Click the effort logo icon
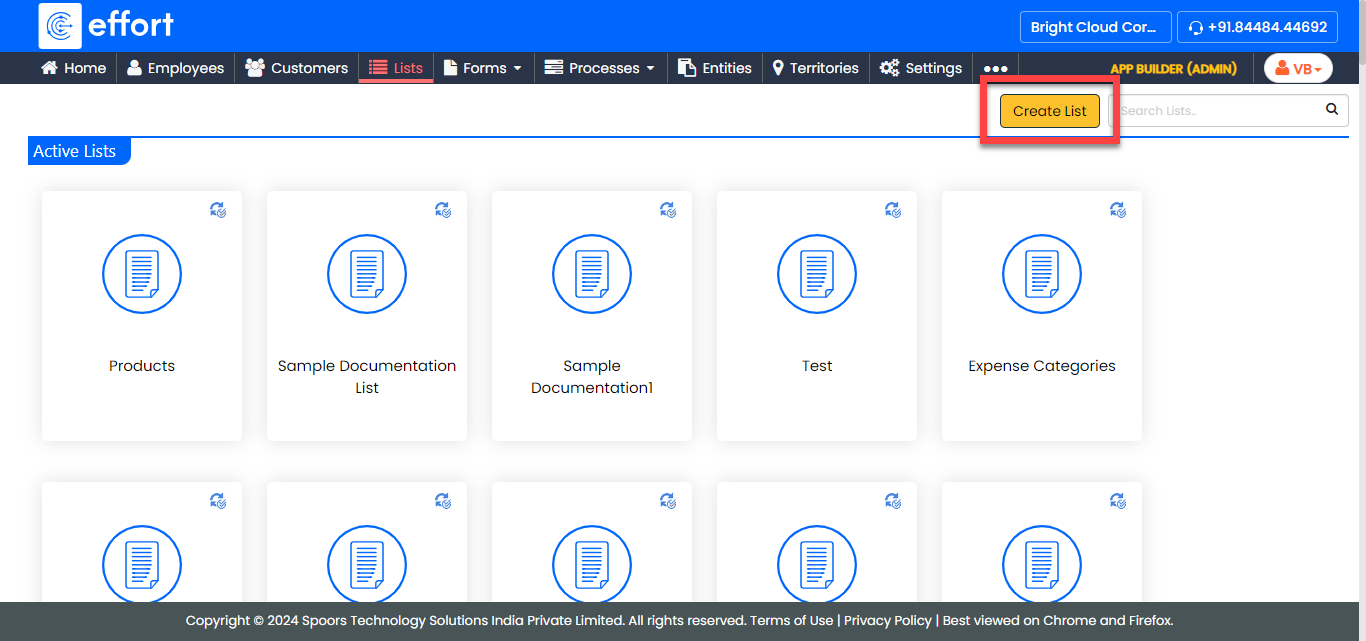Viewport: 1366px width, 641px height. [60, 26]
